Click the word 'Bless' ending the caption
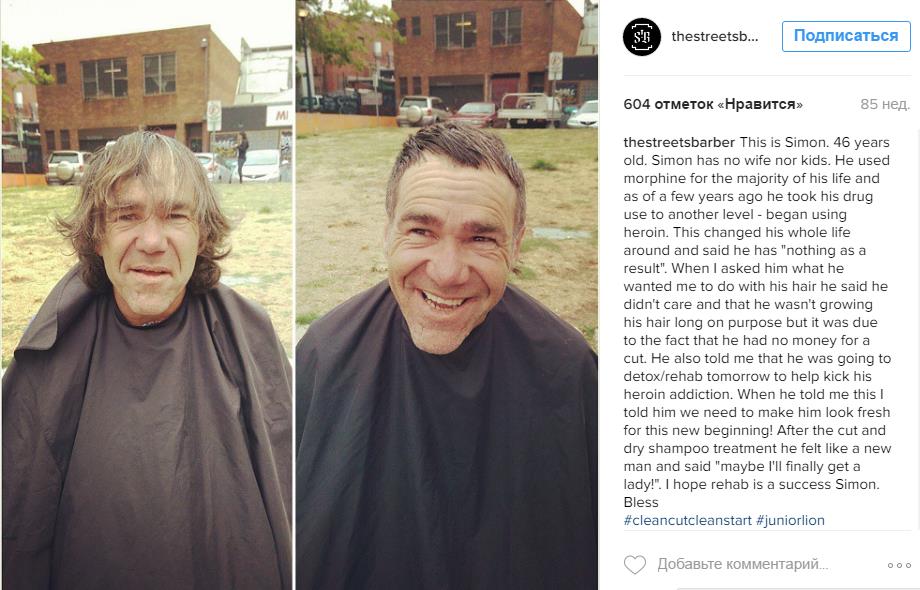The width and height of the screenshot is (920, 590). (x=641, y=503)
